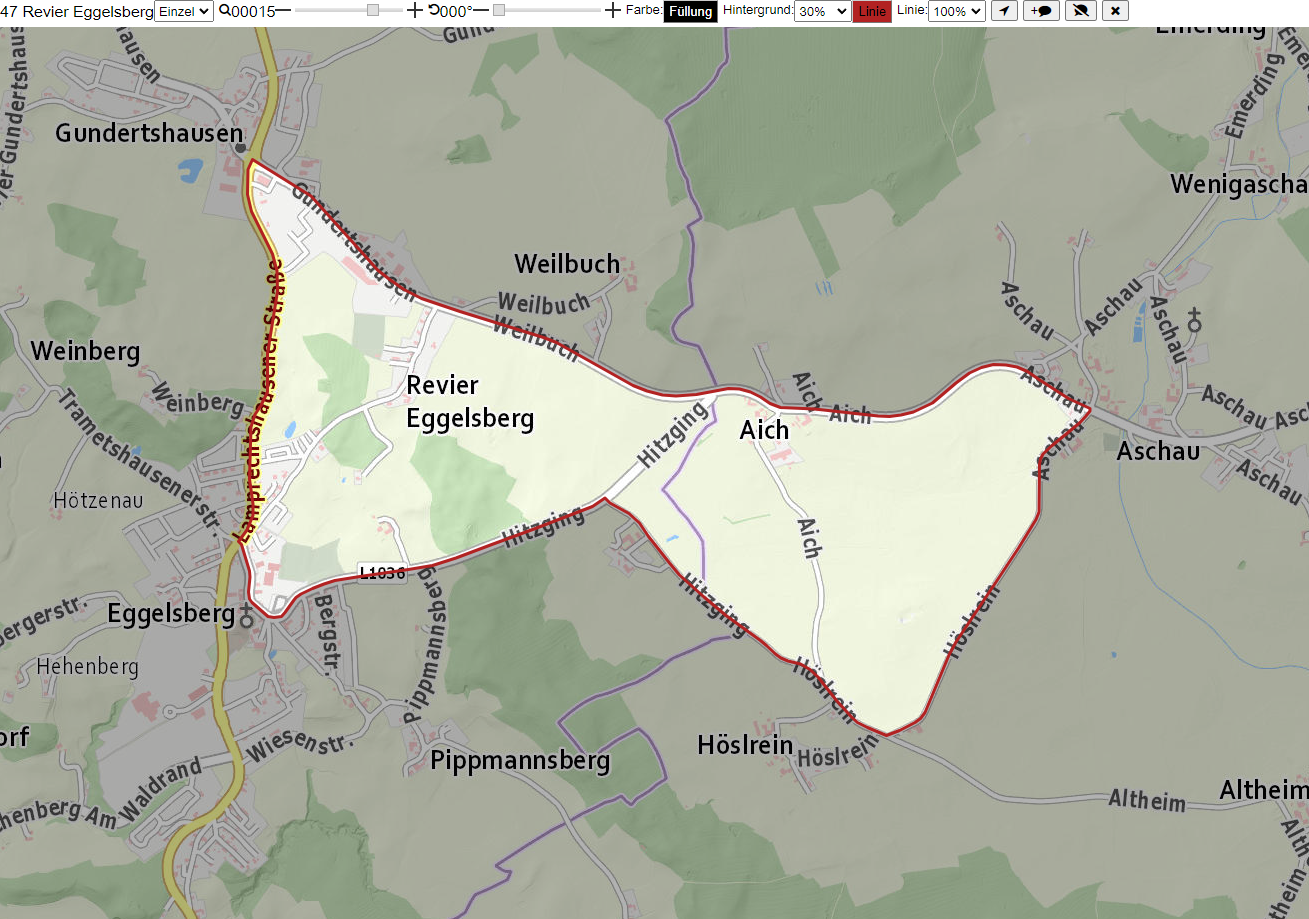Viewport: 1309px width, 919px height.
Task: Click the X close button in toolbar
Action: pyautogui.click(x=1116, y=11)
